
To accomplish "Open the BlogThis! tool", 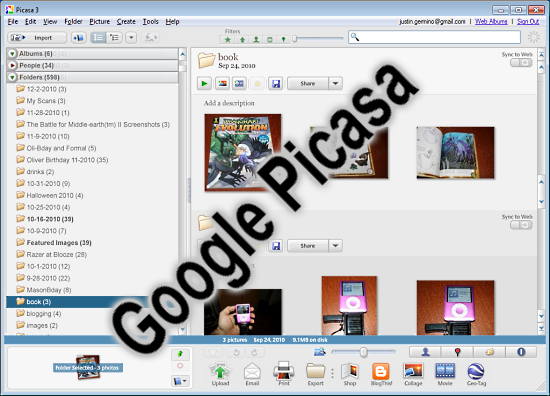I will (381, 374).
